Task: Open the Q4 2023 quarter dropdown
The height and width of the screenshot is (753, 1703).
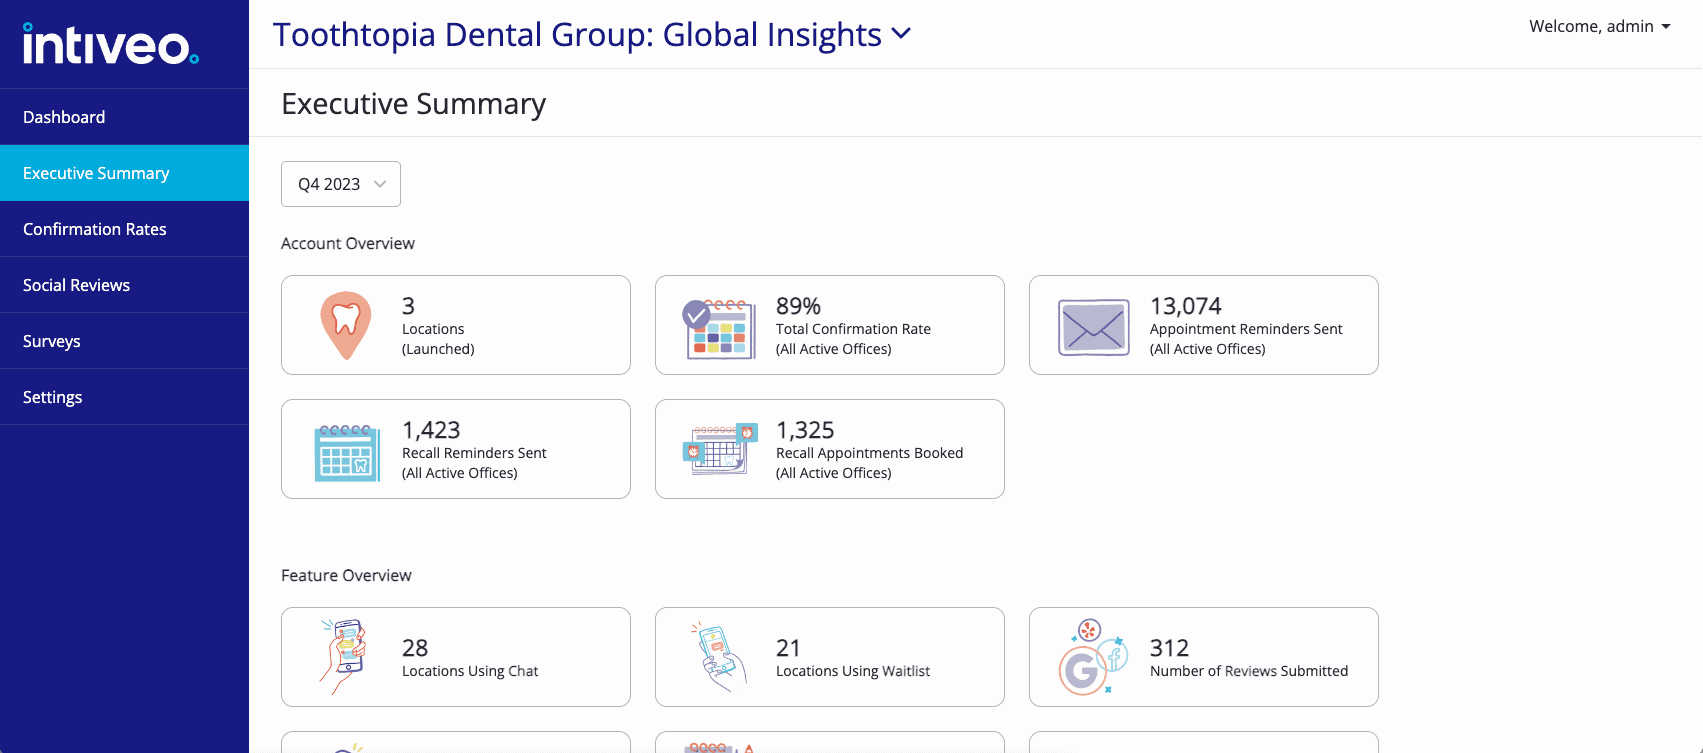Action: [341, 184]
